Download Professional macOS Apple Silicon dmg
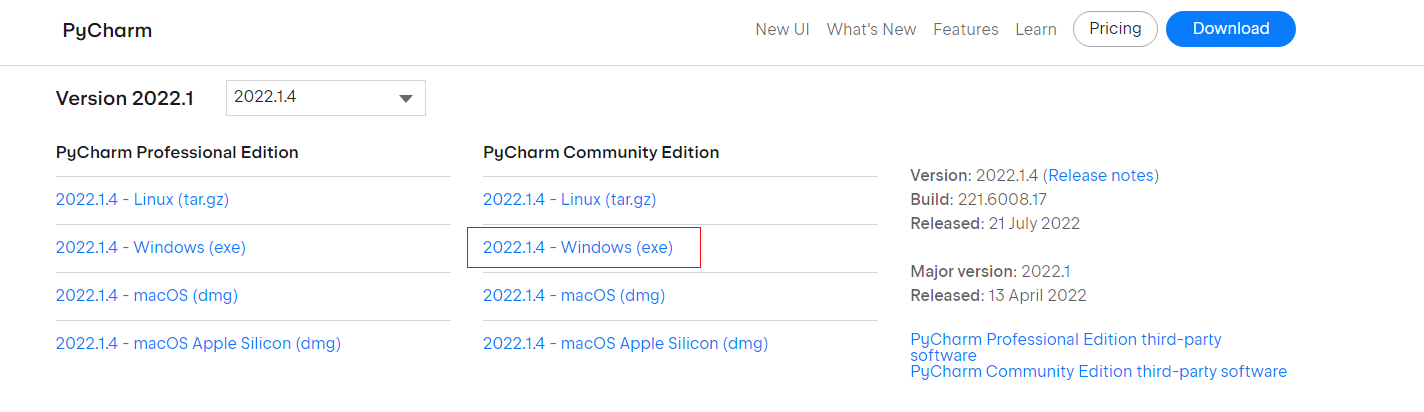1424x412 pixels. coord(198,344)
